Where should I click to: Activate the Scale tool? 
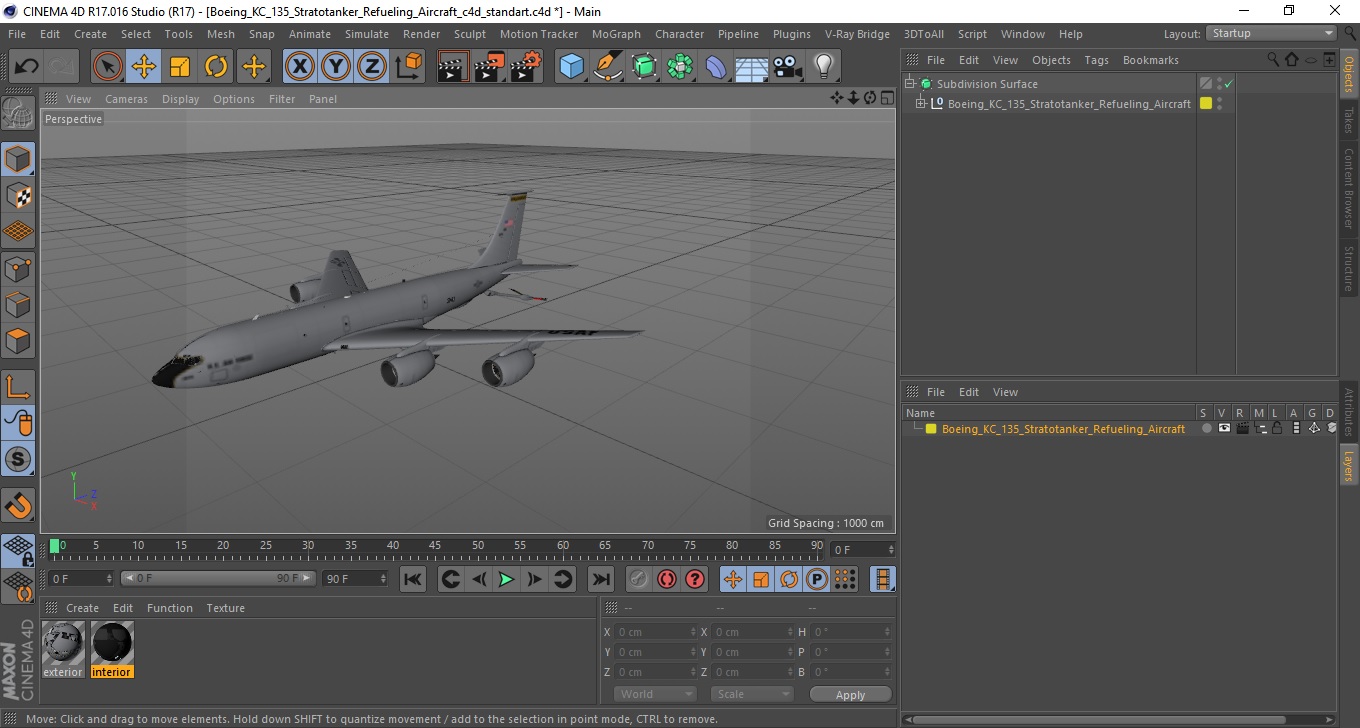[180, 67]
